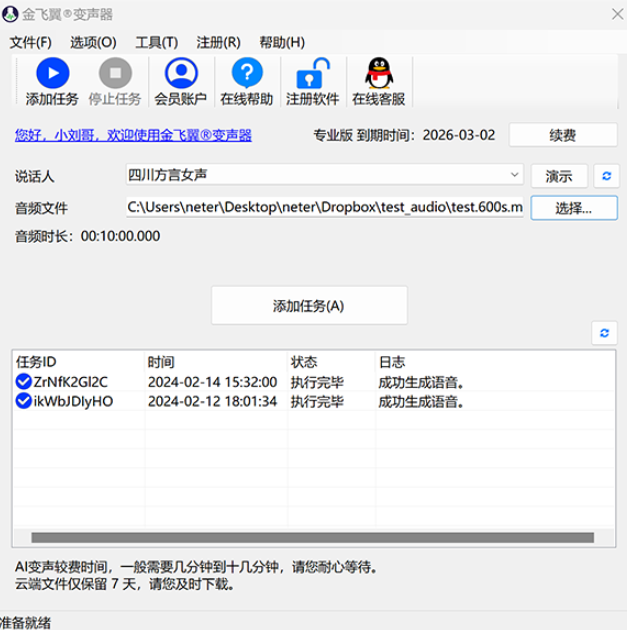Open 在线客服 QQ penguin icon
This screenshot has width=627, height=630.
click(x=379, y=73)
